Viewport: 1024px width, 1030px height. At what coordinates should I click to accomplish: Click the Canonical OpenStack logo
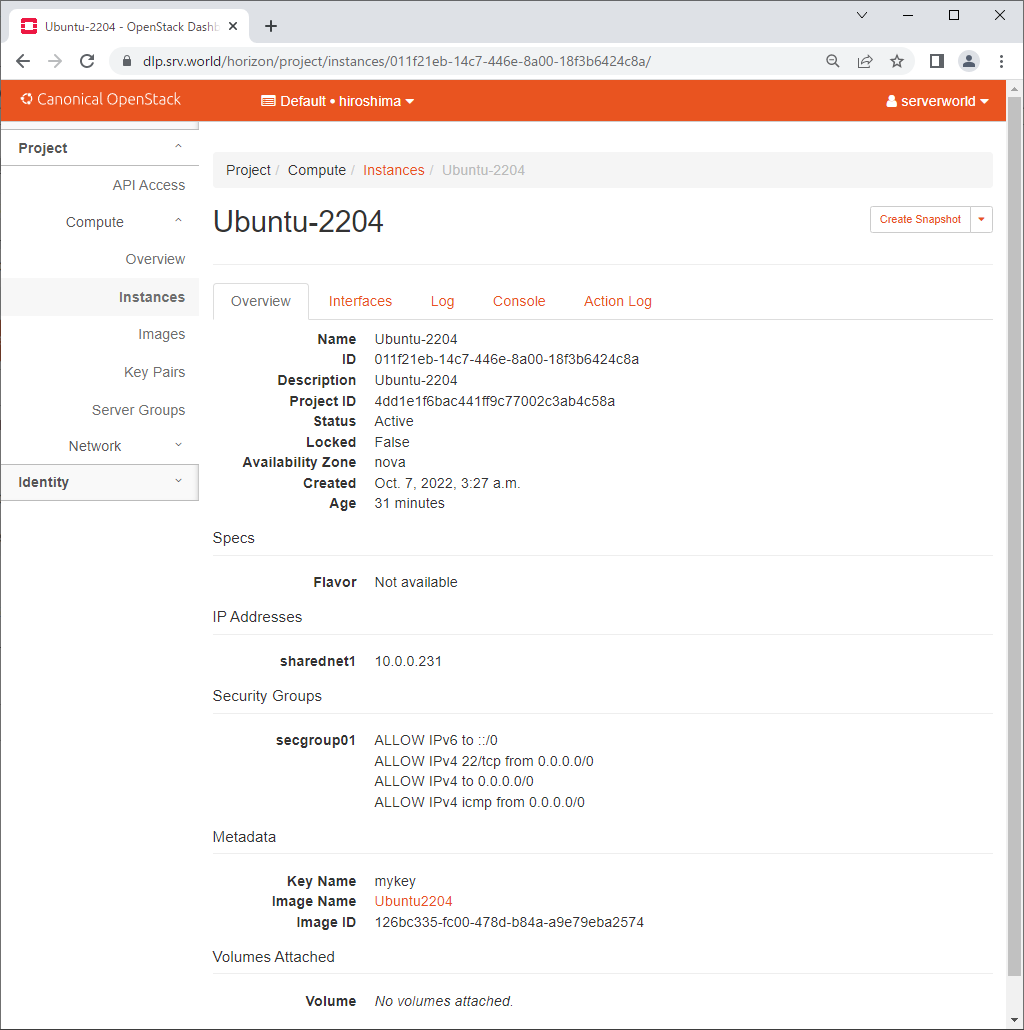100,99
